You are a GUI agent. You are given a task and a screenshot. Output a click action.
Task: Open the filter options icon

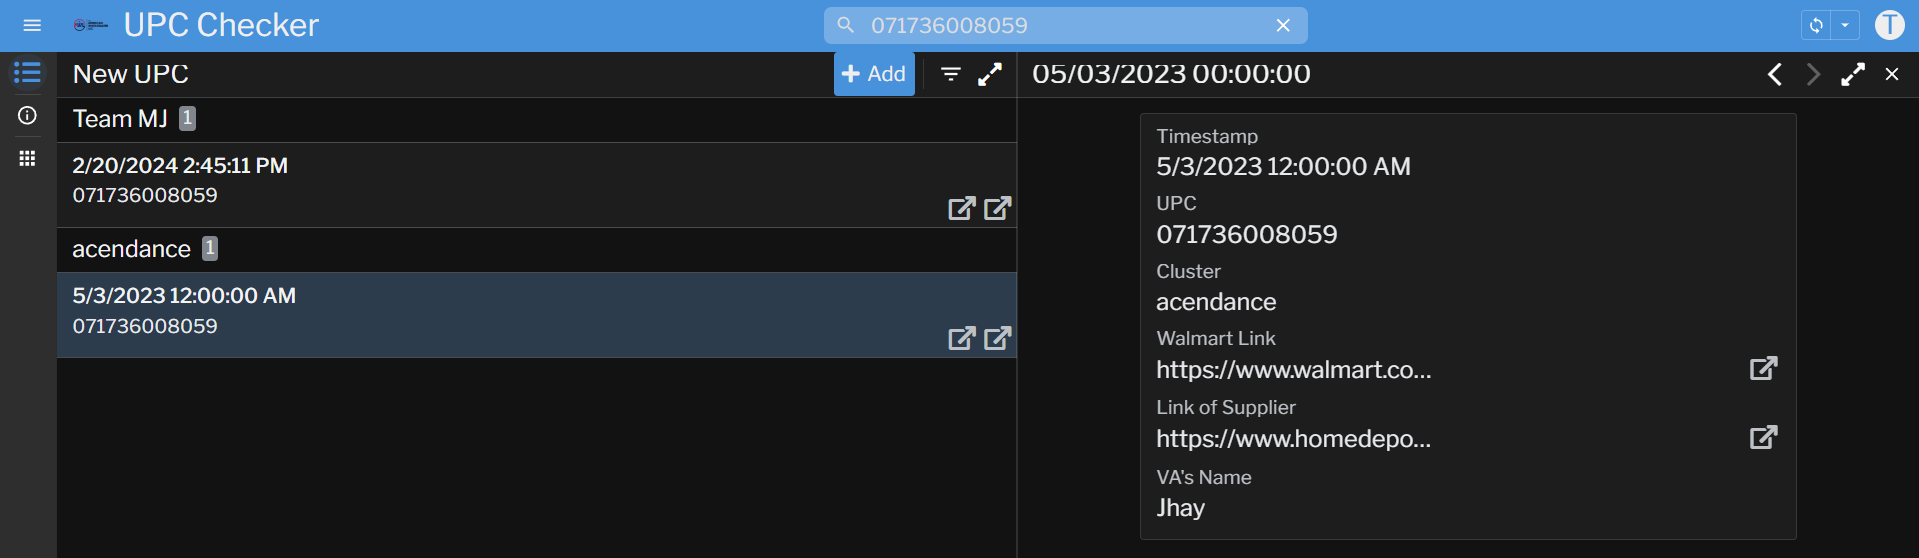pyautogui.click(x=951, y=74)
